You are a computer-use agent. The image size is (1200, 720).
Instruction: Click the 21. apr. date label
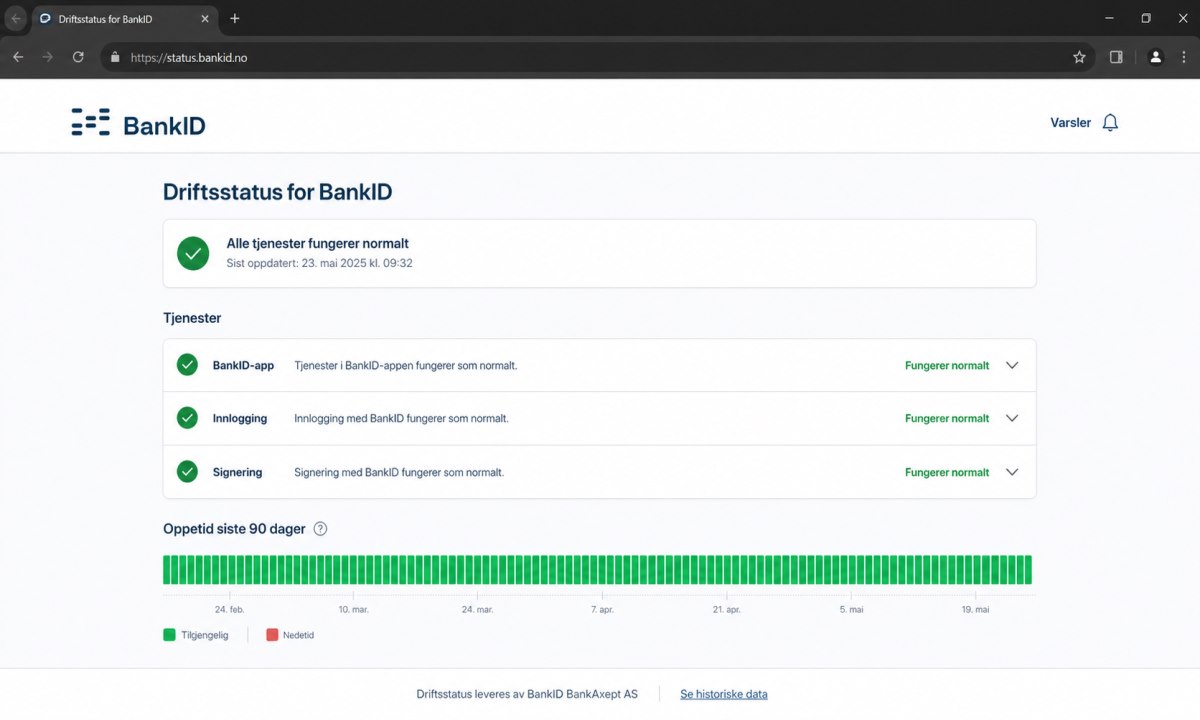point(726,609)
